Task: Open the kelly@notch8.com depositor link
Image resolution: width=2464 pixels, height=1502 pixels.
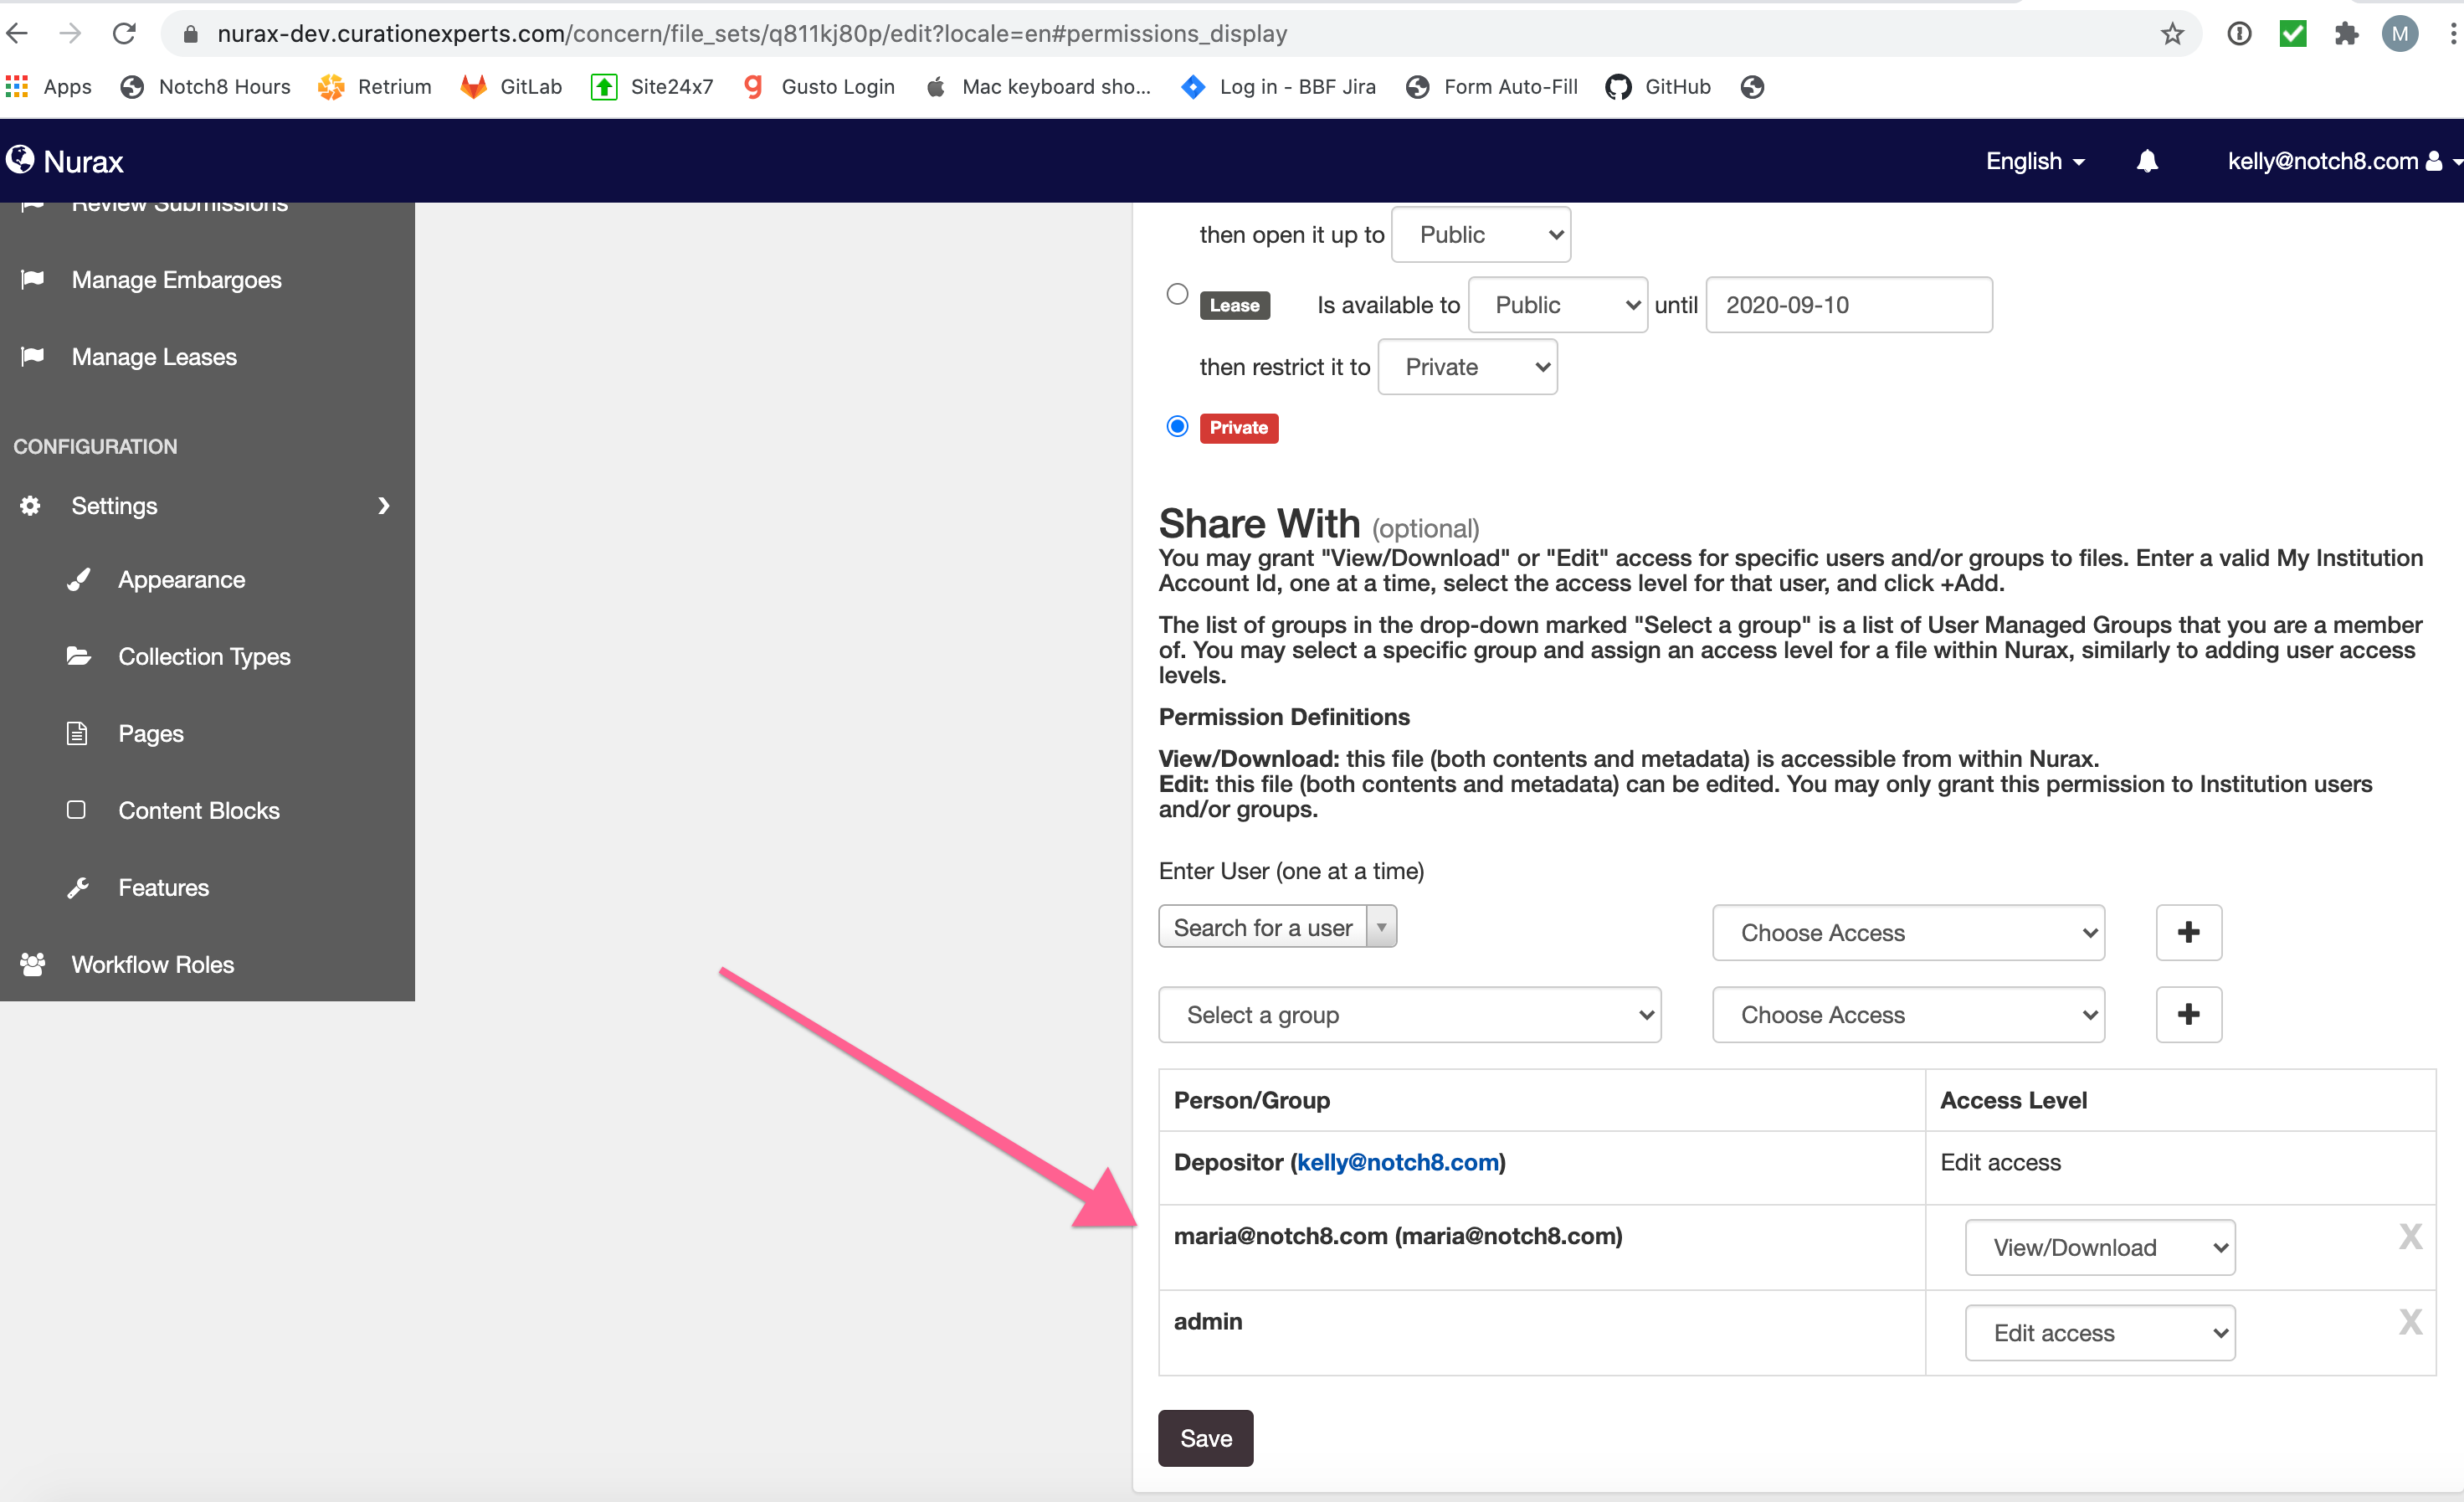Action: click(x=1398, y=1162)
